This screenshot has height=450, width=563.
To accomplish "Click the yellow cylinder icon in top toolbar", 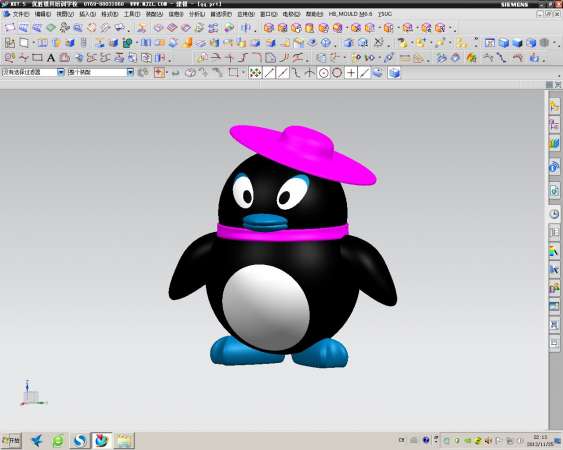I will (x=309, y=28).
